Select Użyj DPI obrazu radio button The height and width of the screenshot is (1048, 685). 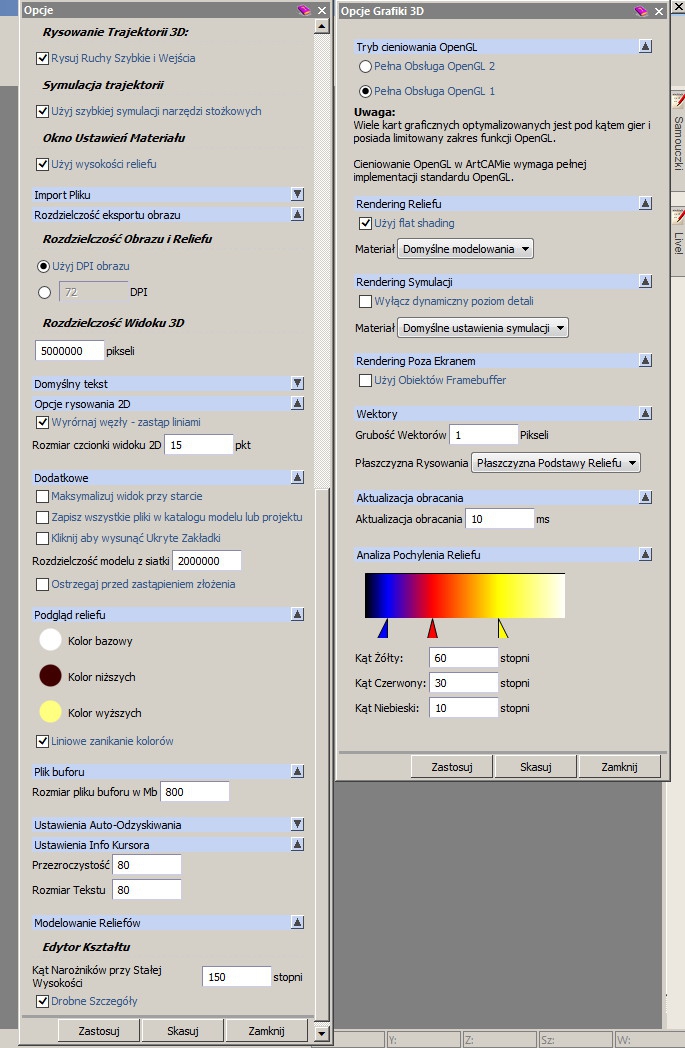[x=44, y=266]
